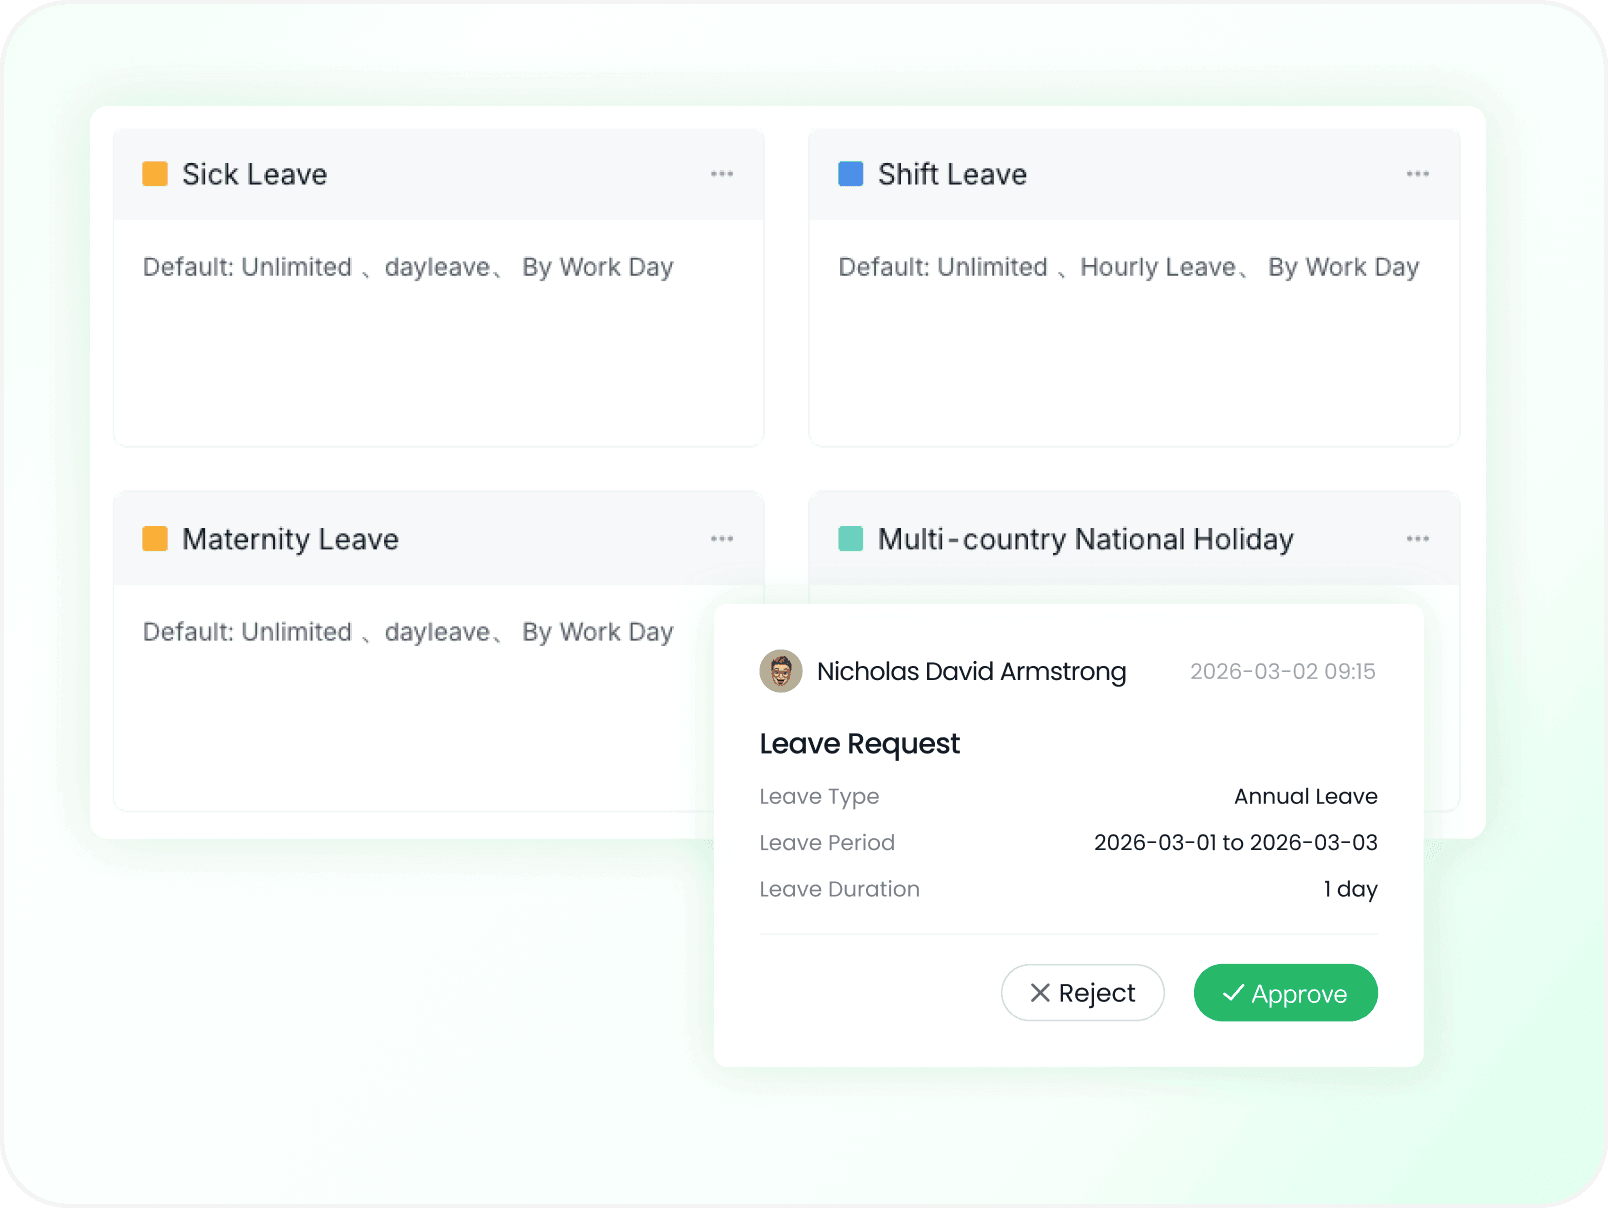
Task: Click the blue Shift Leave color swatch
Action: (851, 174)
